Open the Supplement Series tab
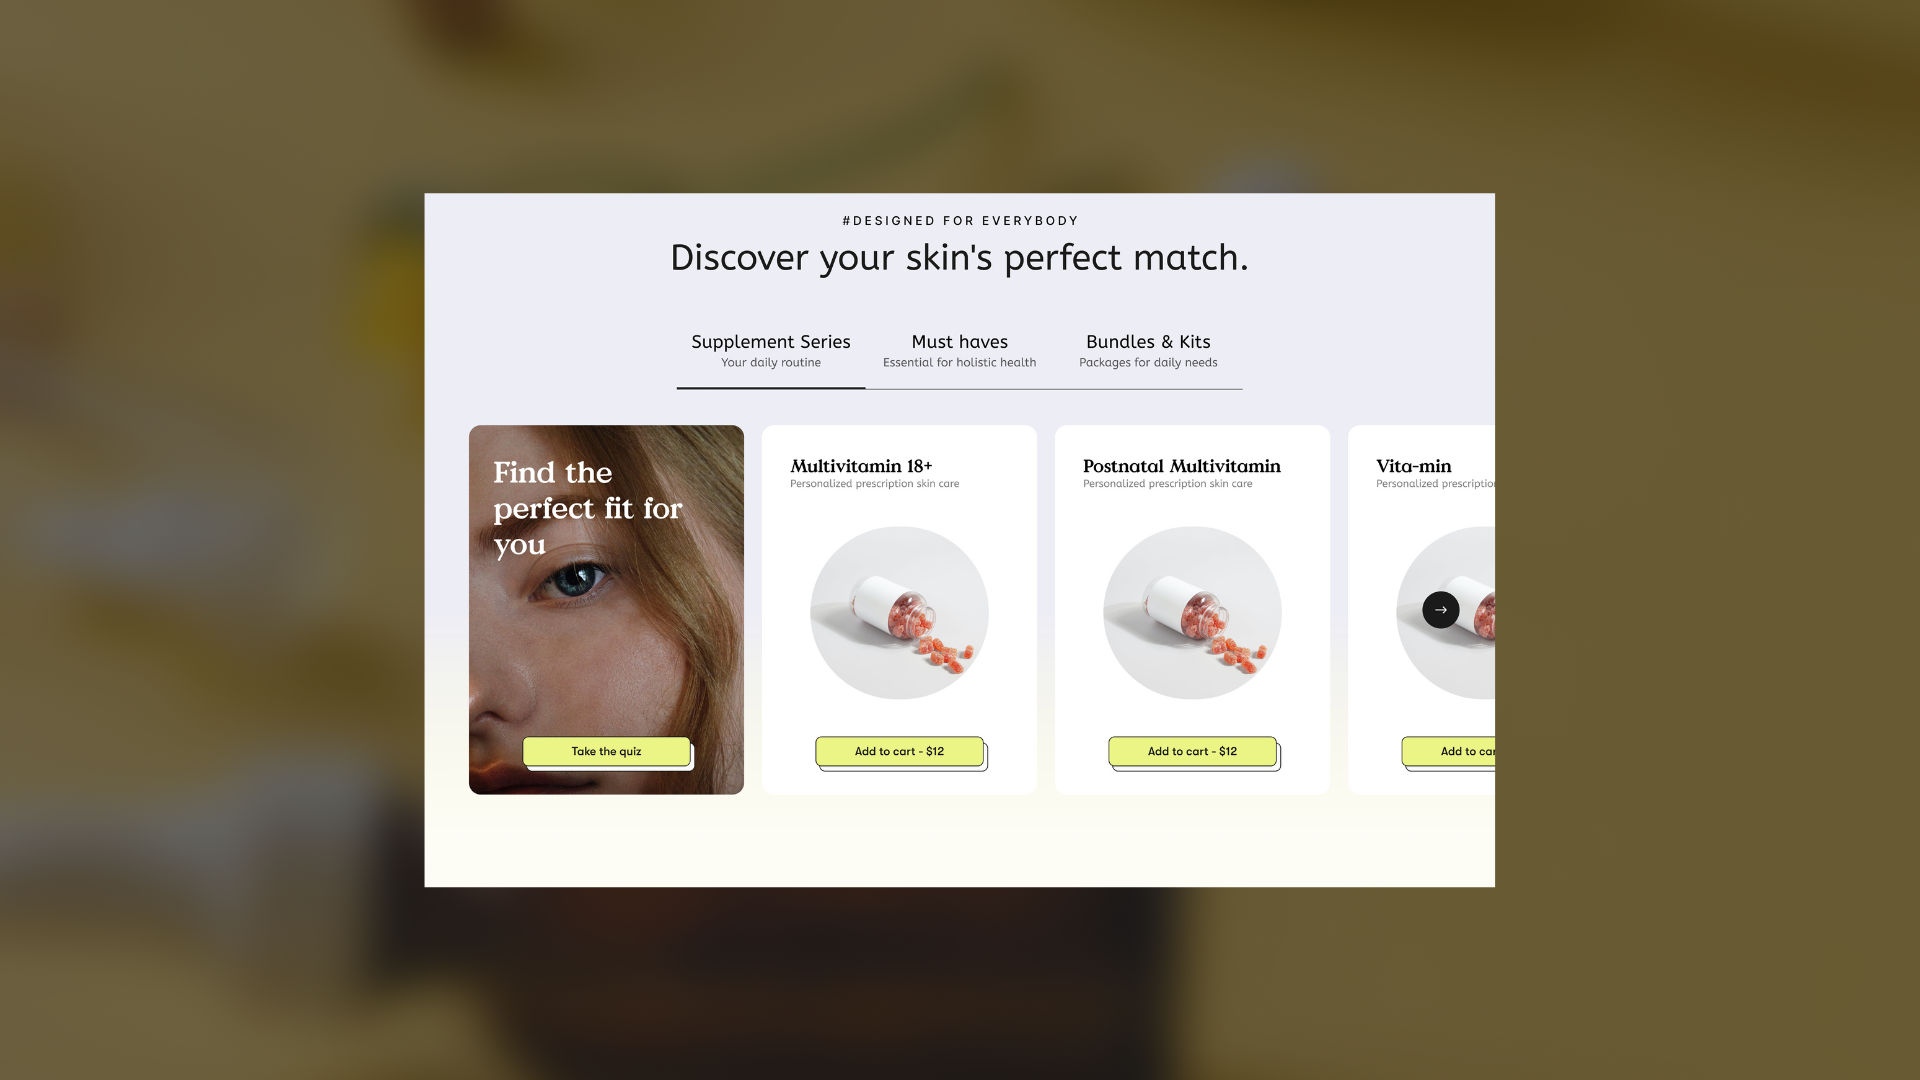1920x1080 pixels. 771,352
